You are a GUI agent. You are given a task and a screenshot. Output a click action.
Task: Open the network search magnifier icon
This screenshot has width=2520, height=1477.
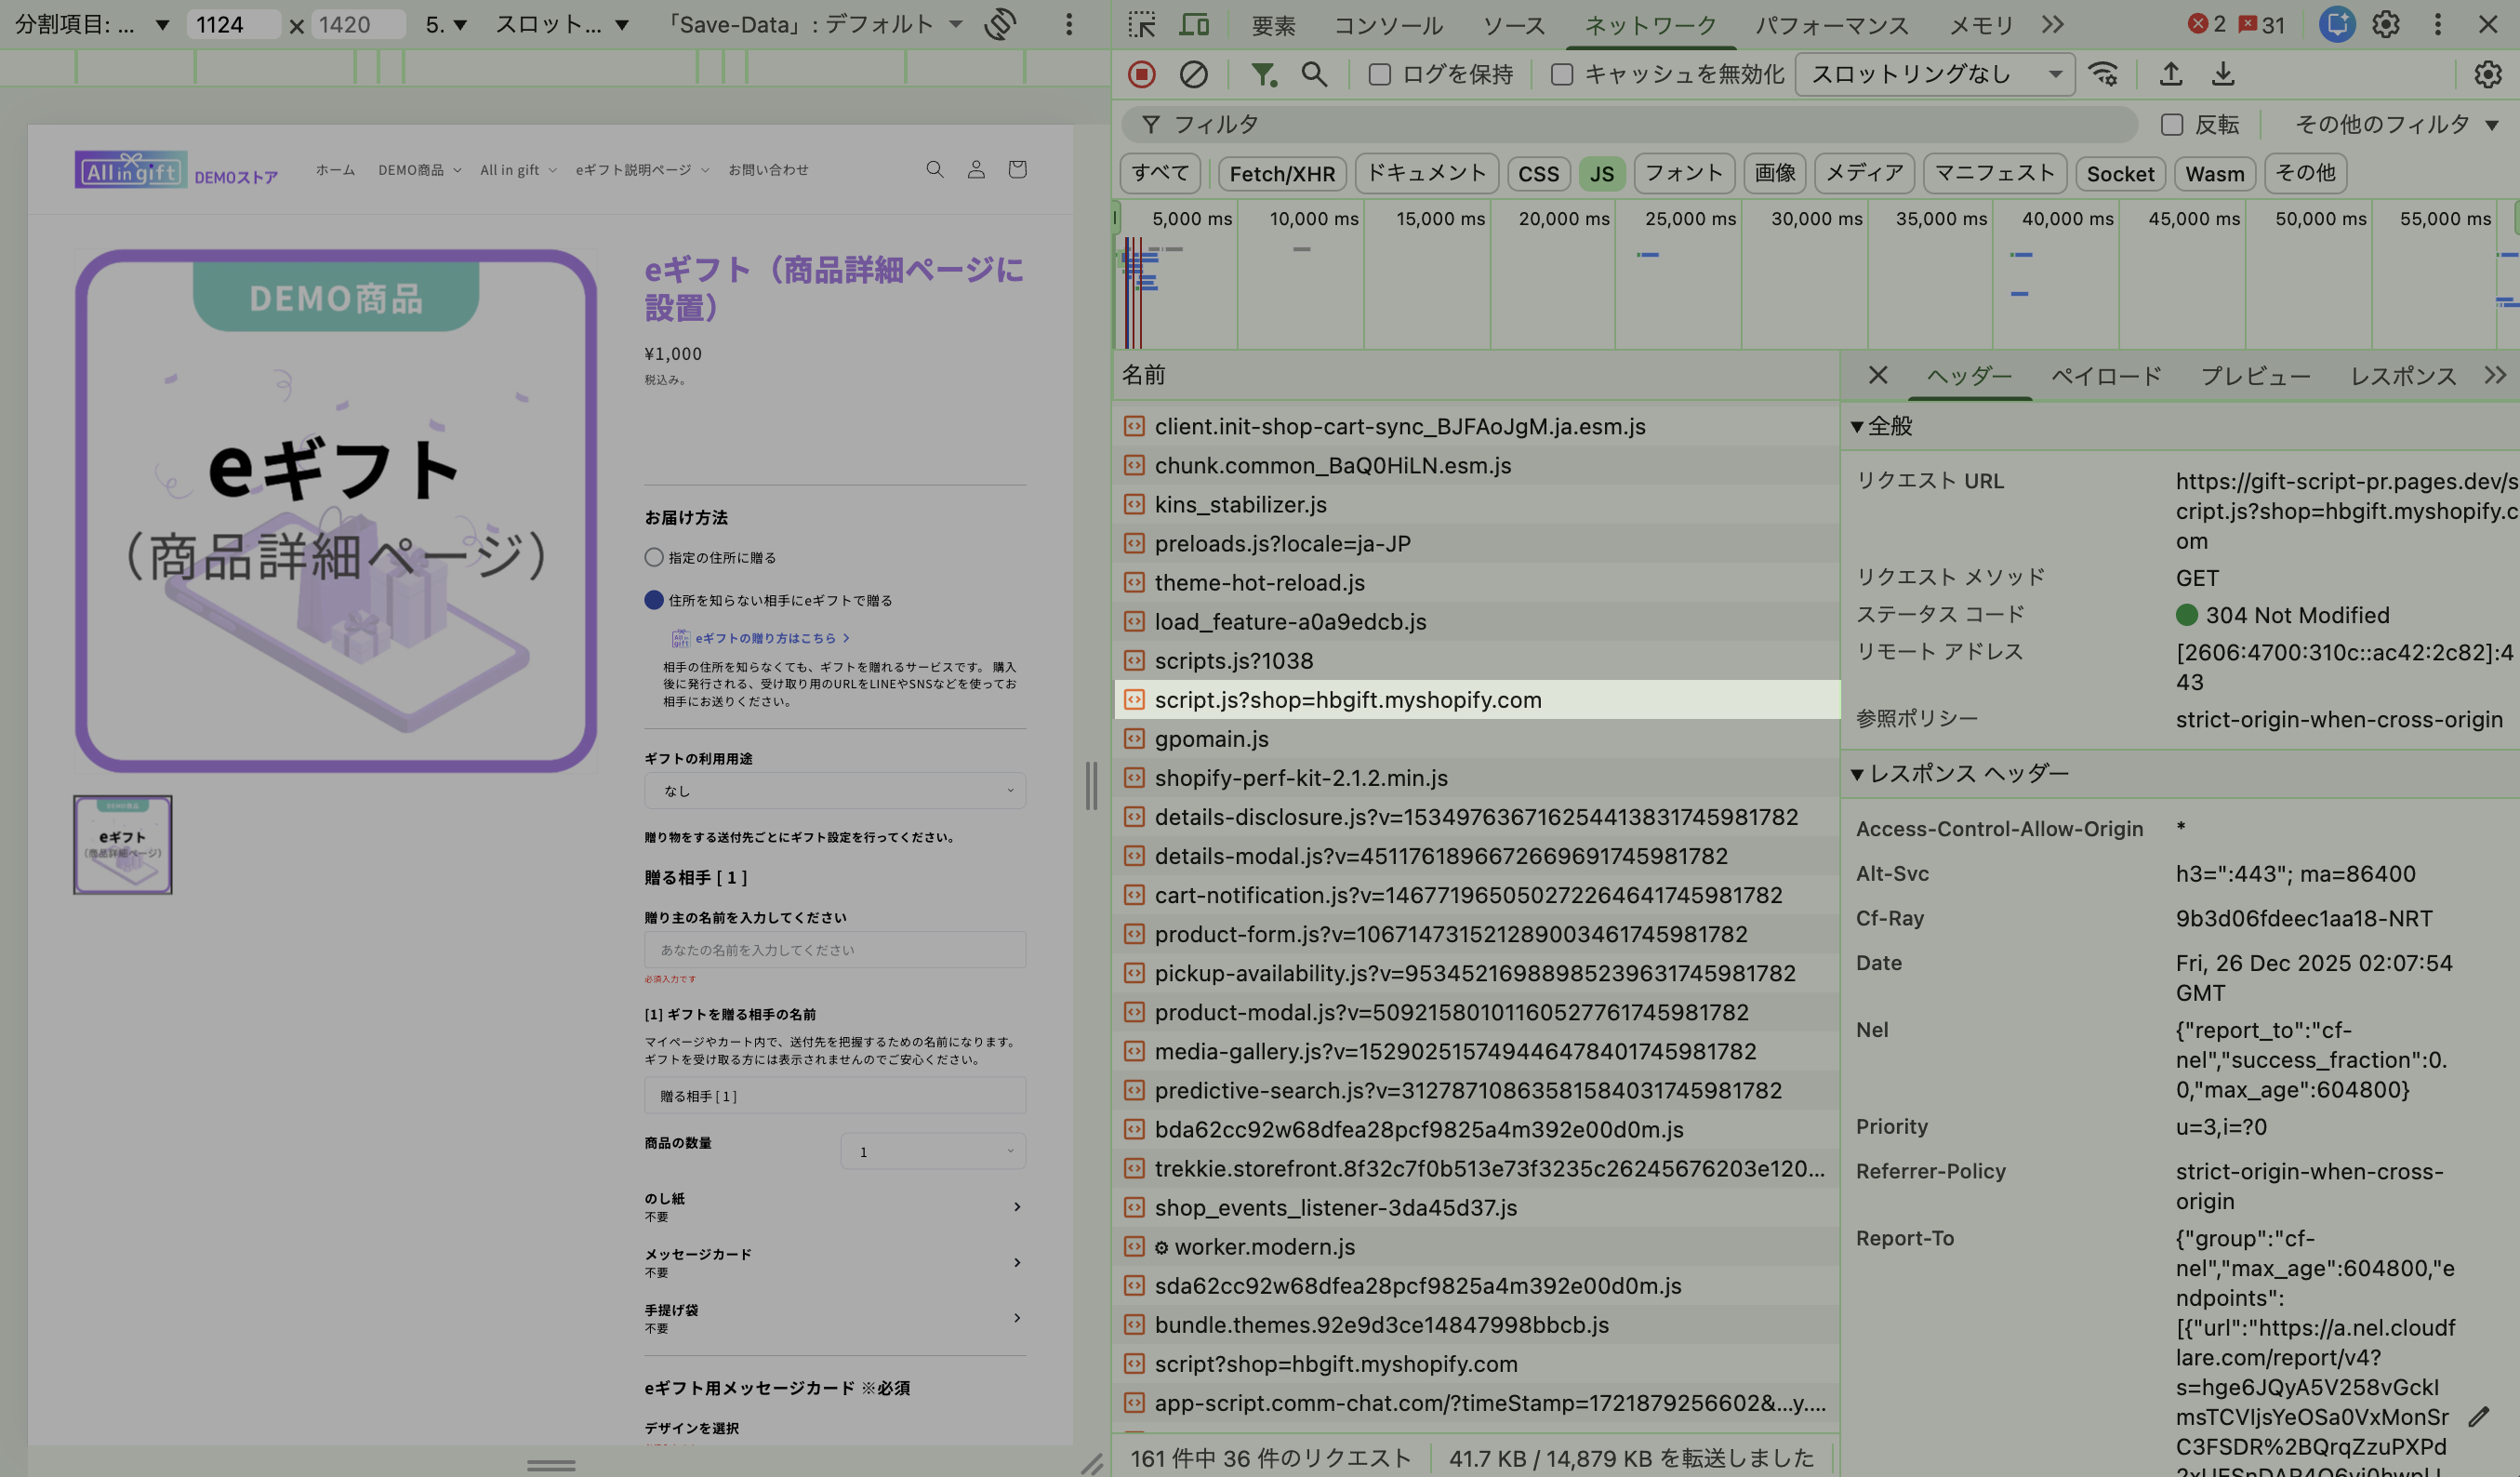coord(1314,74)
